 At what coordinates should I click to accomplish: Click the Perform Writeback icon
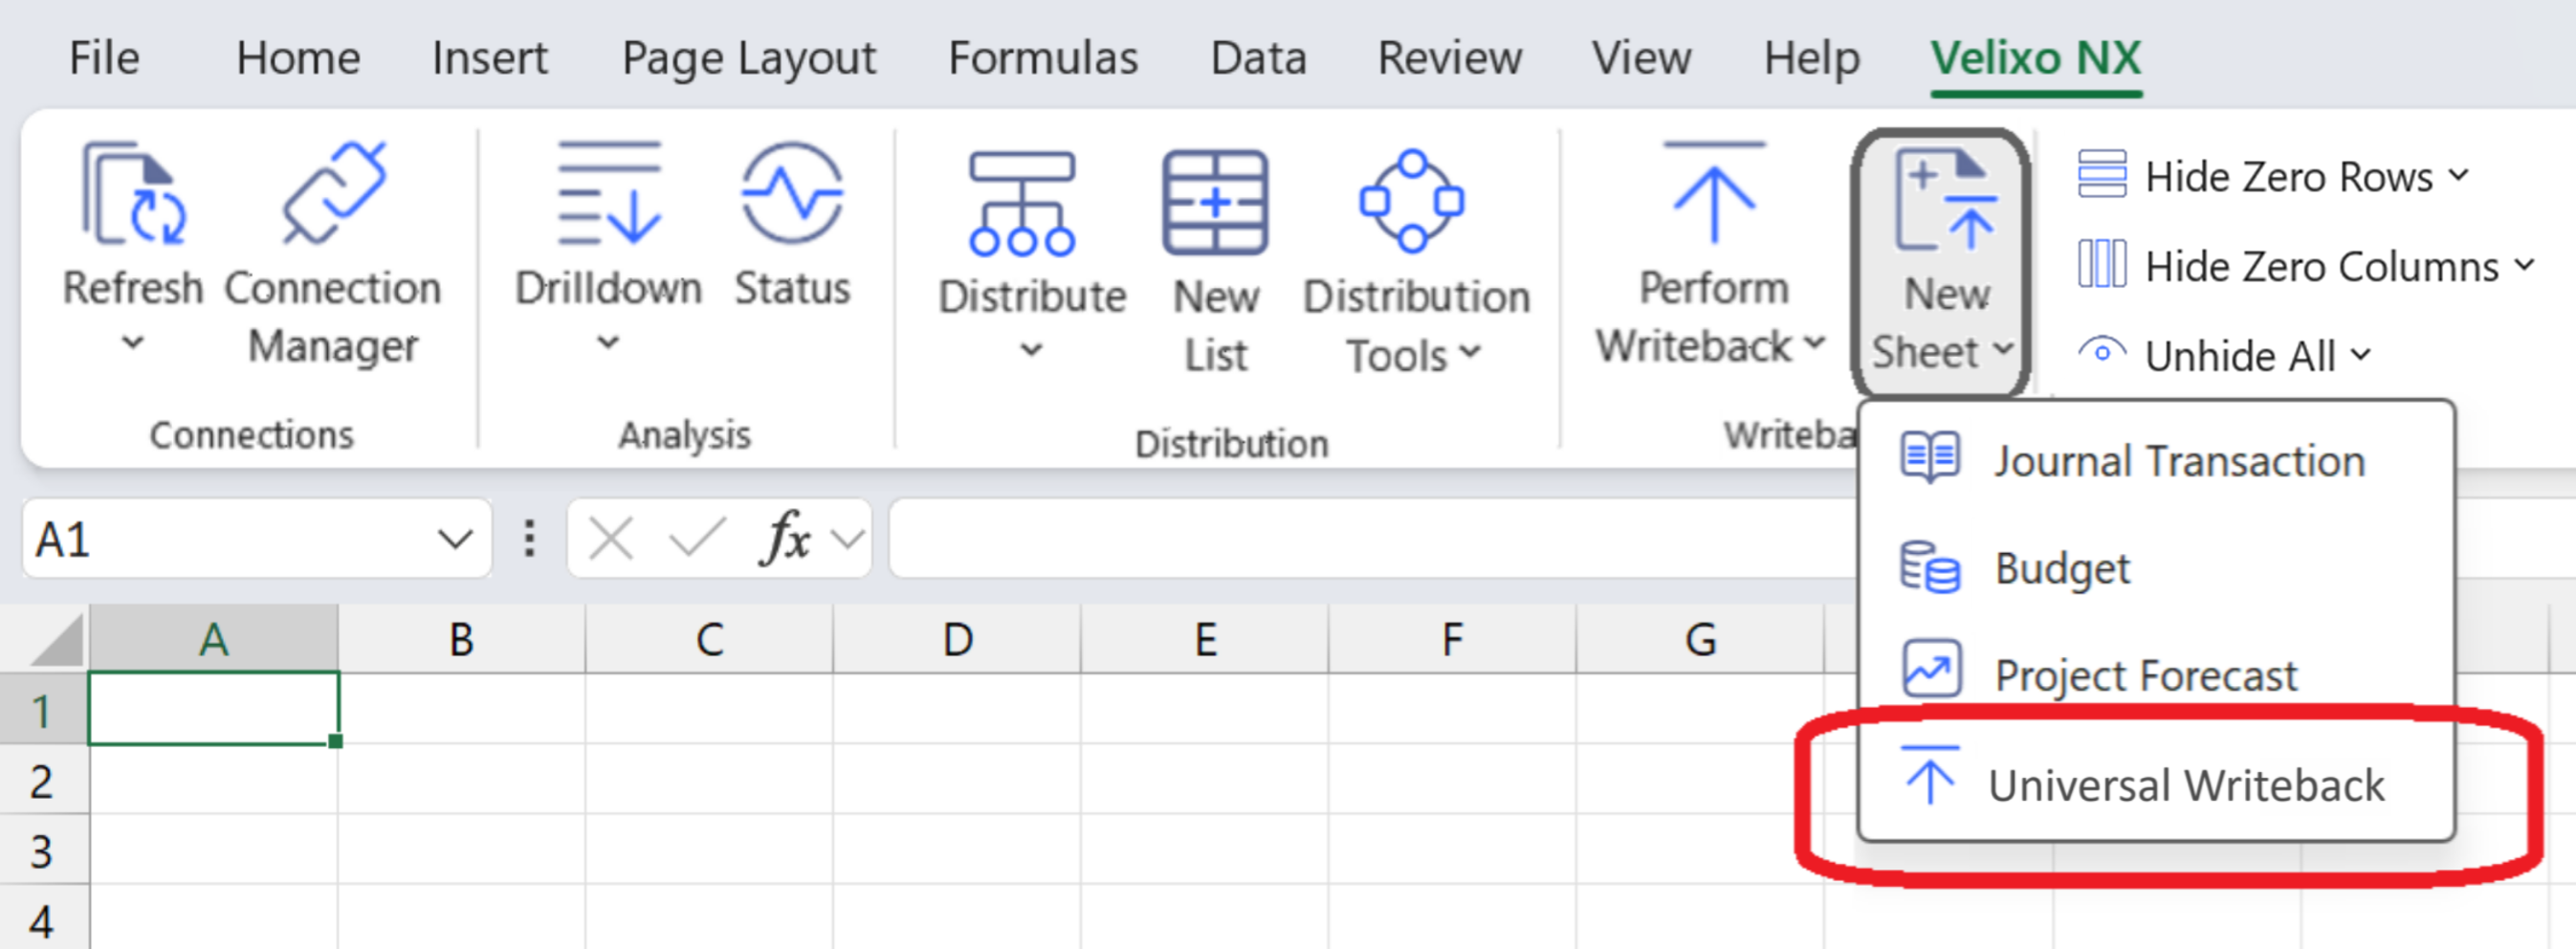coord(1713,194)
